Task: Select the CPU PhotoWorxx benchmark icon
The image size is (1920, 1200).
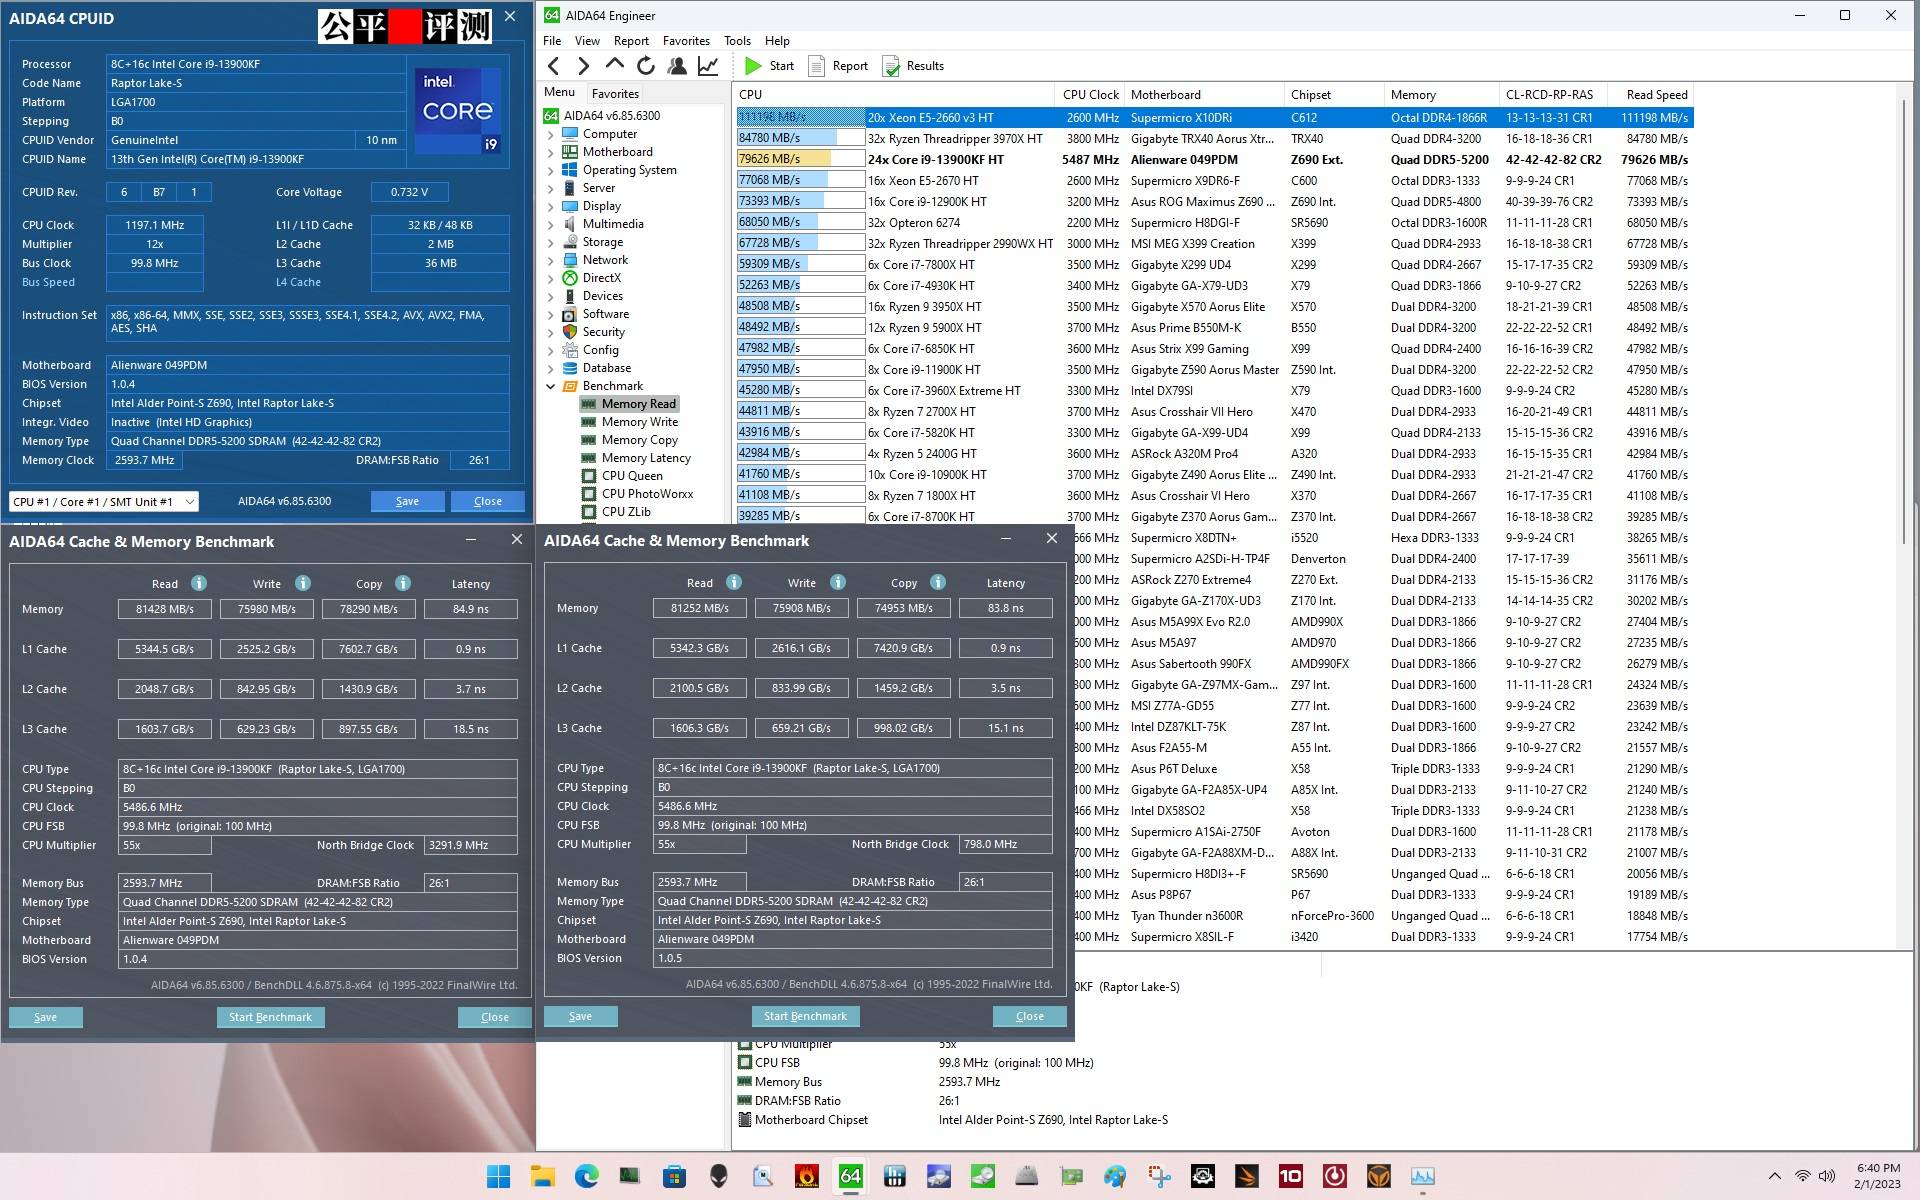Action: click(590, 493)
